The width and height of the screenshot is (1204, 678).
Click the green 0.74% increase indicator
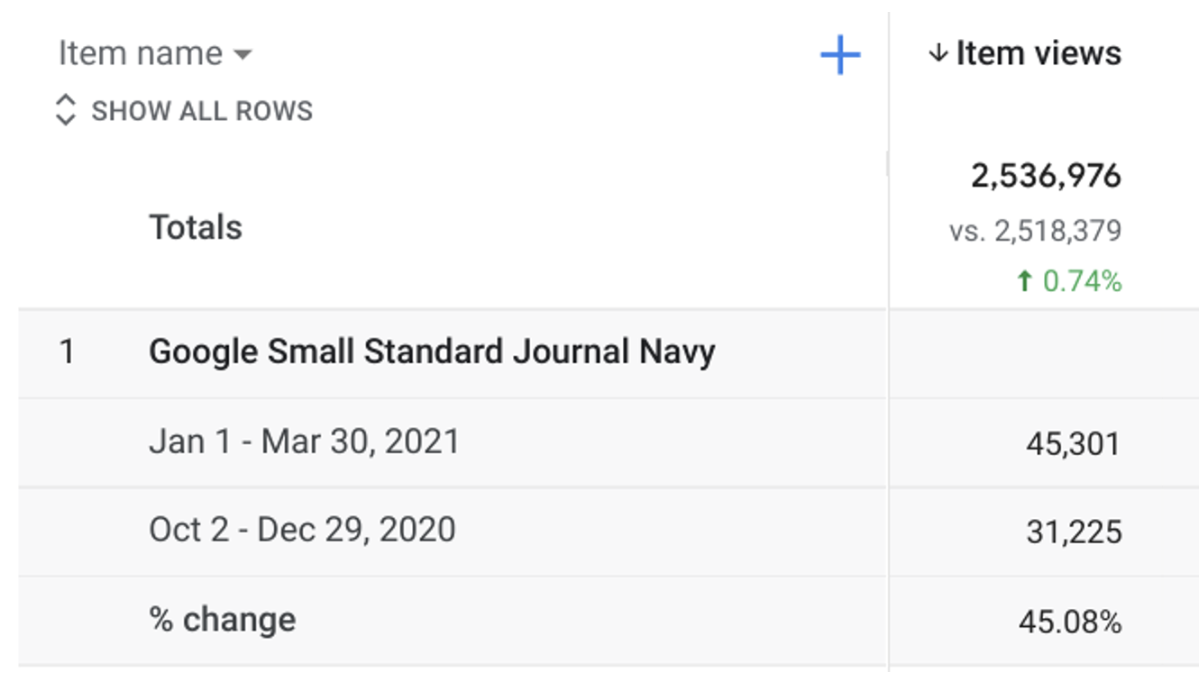coord(1068,282)
